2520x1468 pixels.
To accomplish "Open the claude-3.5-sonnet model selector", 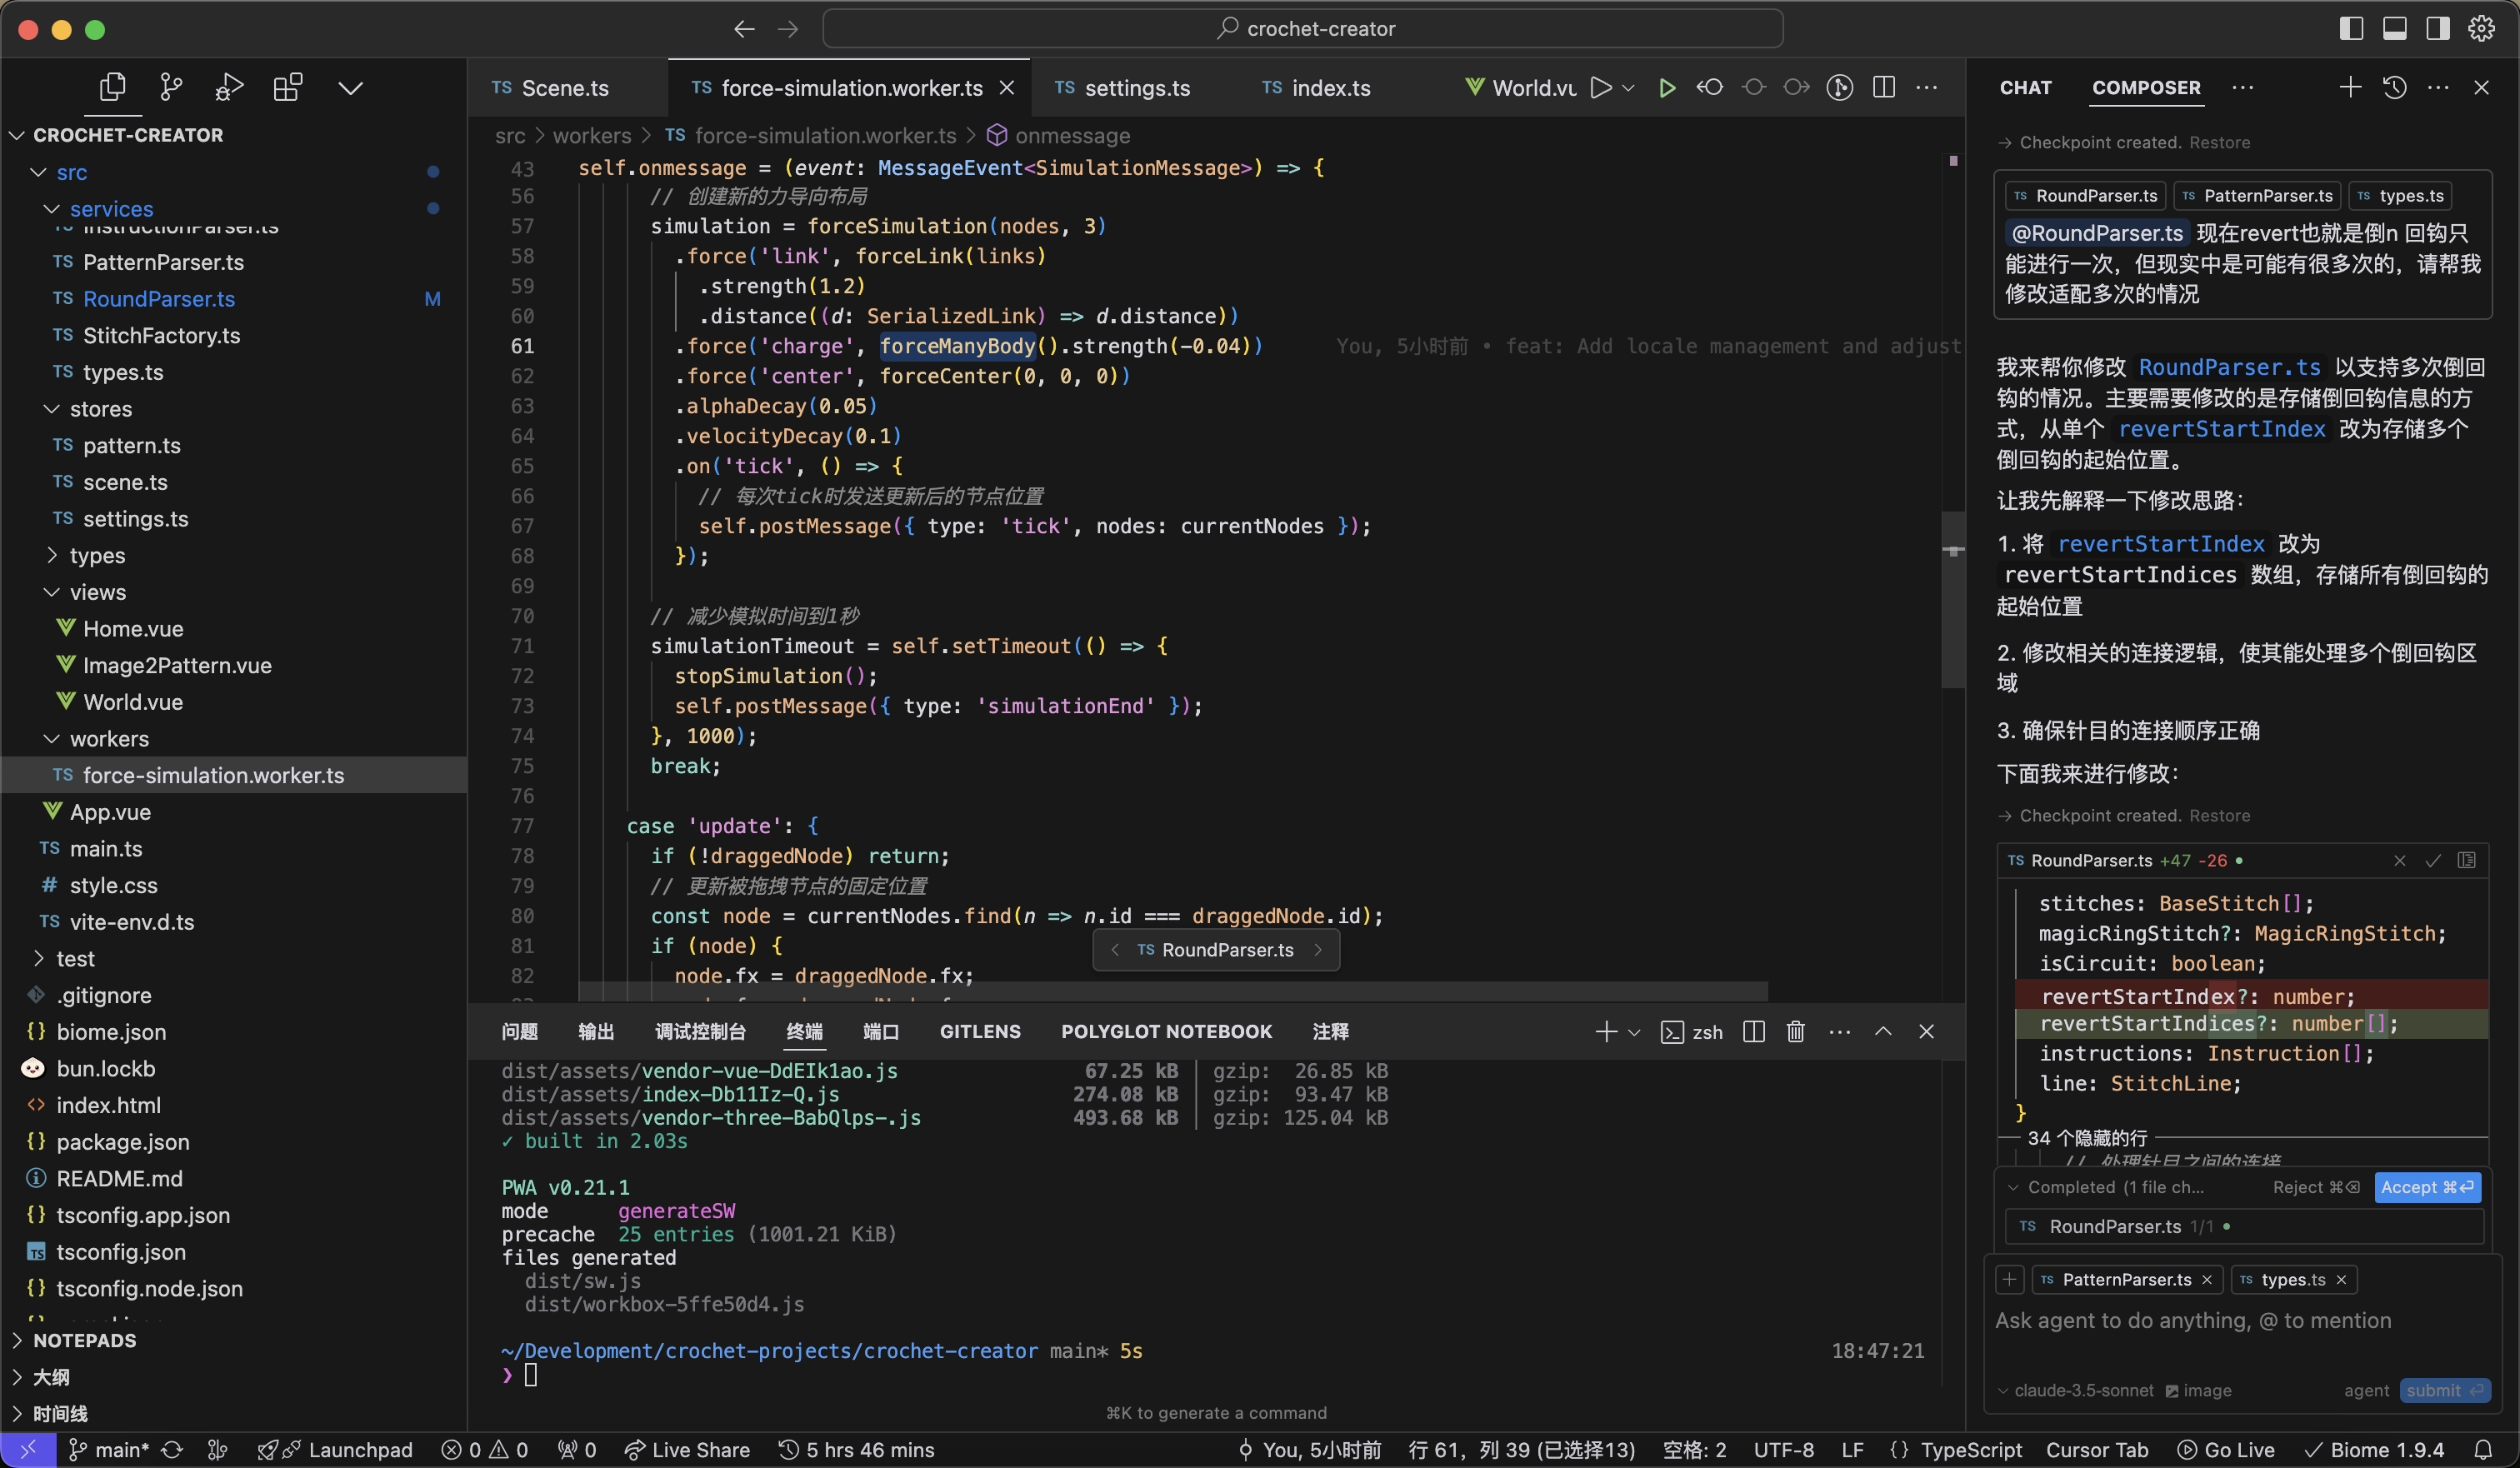I will [x=2075, y=1390].
